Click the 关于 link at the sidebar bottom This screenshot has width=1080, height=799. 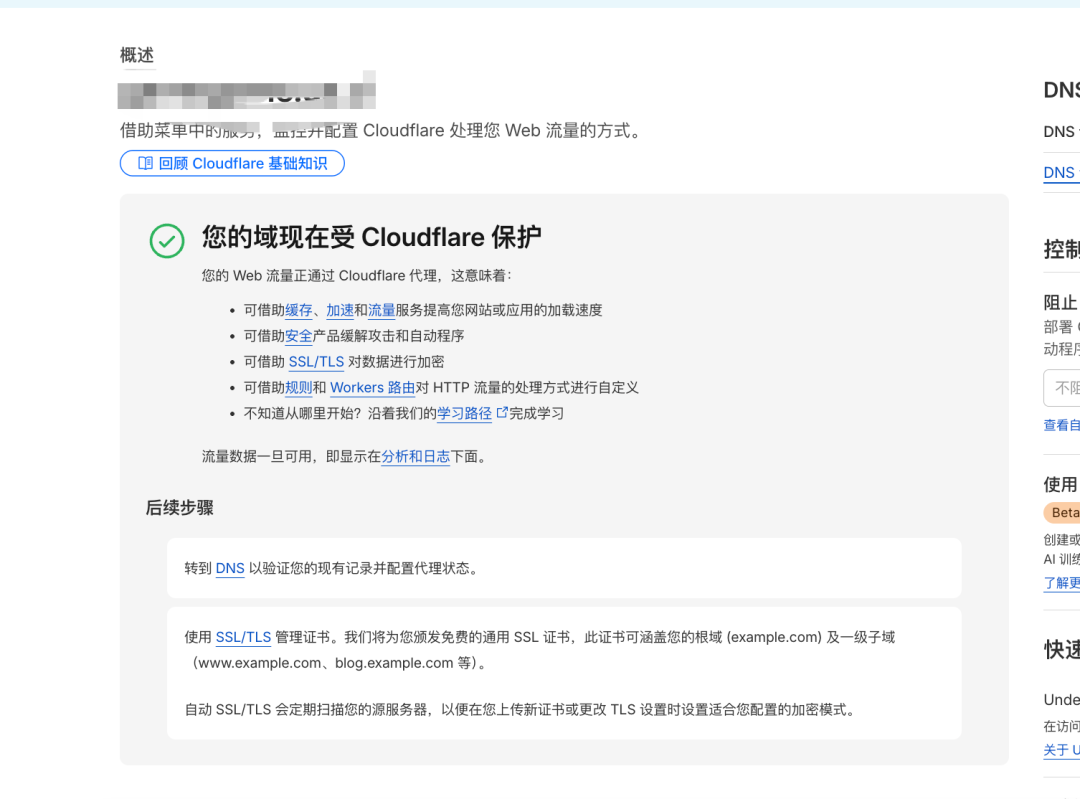(x=1061, y=750)
